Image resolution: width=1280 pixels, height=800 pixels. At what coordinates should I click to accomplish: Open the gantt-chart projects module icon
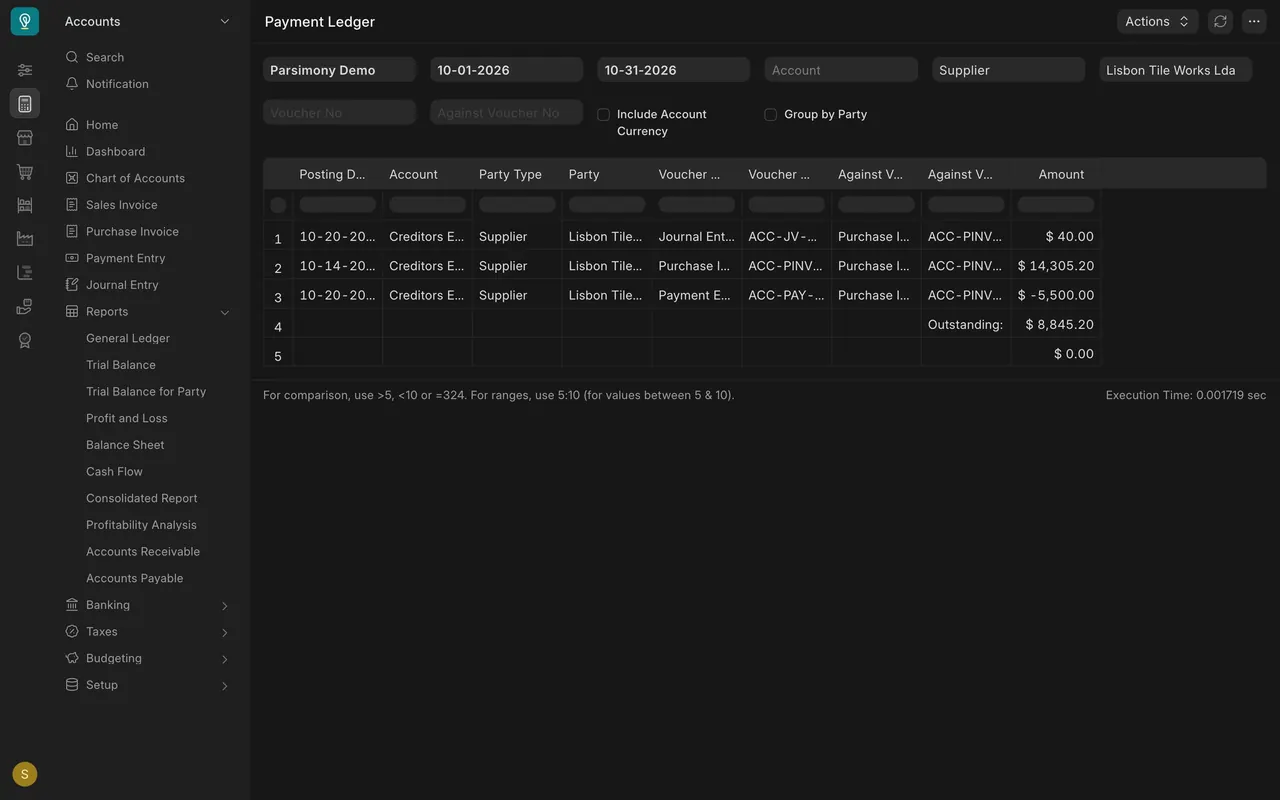[x=25, y=273]
